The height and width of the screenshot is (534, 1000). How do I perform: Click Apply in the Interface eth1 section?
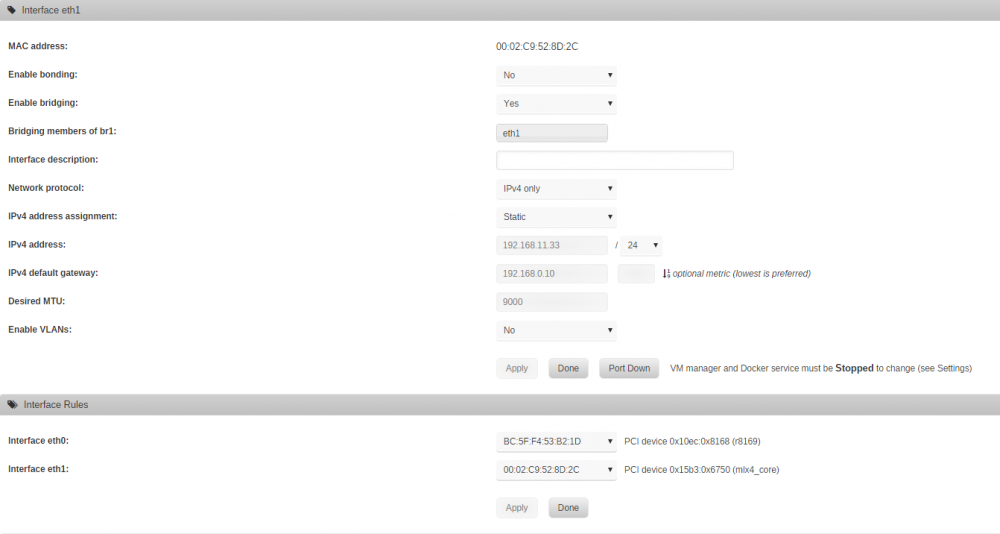pos(517,368)
